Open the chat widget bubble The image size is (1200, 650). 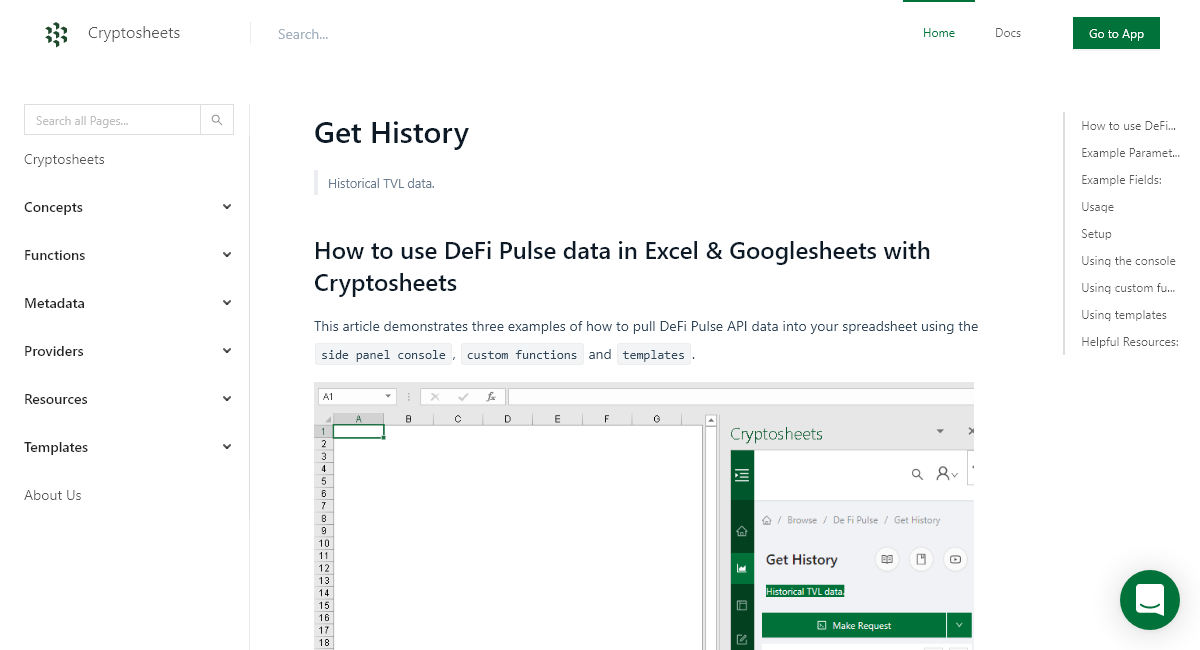point(1149,600)
